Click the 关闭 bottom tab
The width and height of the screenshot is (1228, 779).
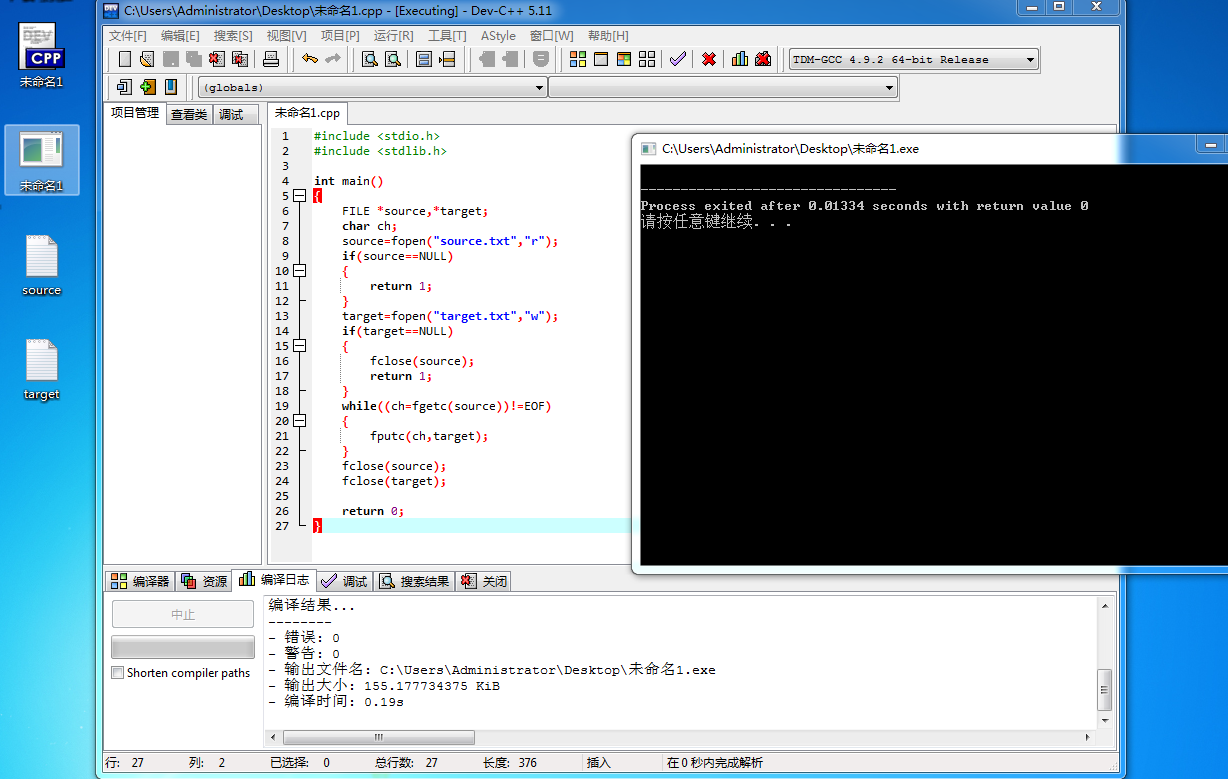click(483, 581)
